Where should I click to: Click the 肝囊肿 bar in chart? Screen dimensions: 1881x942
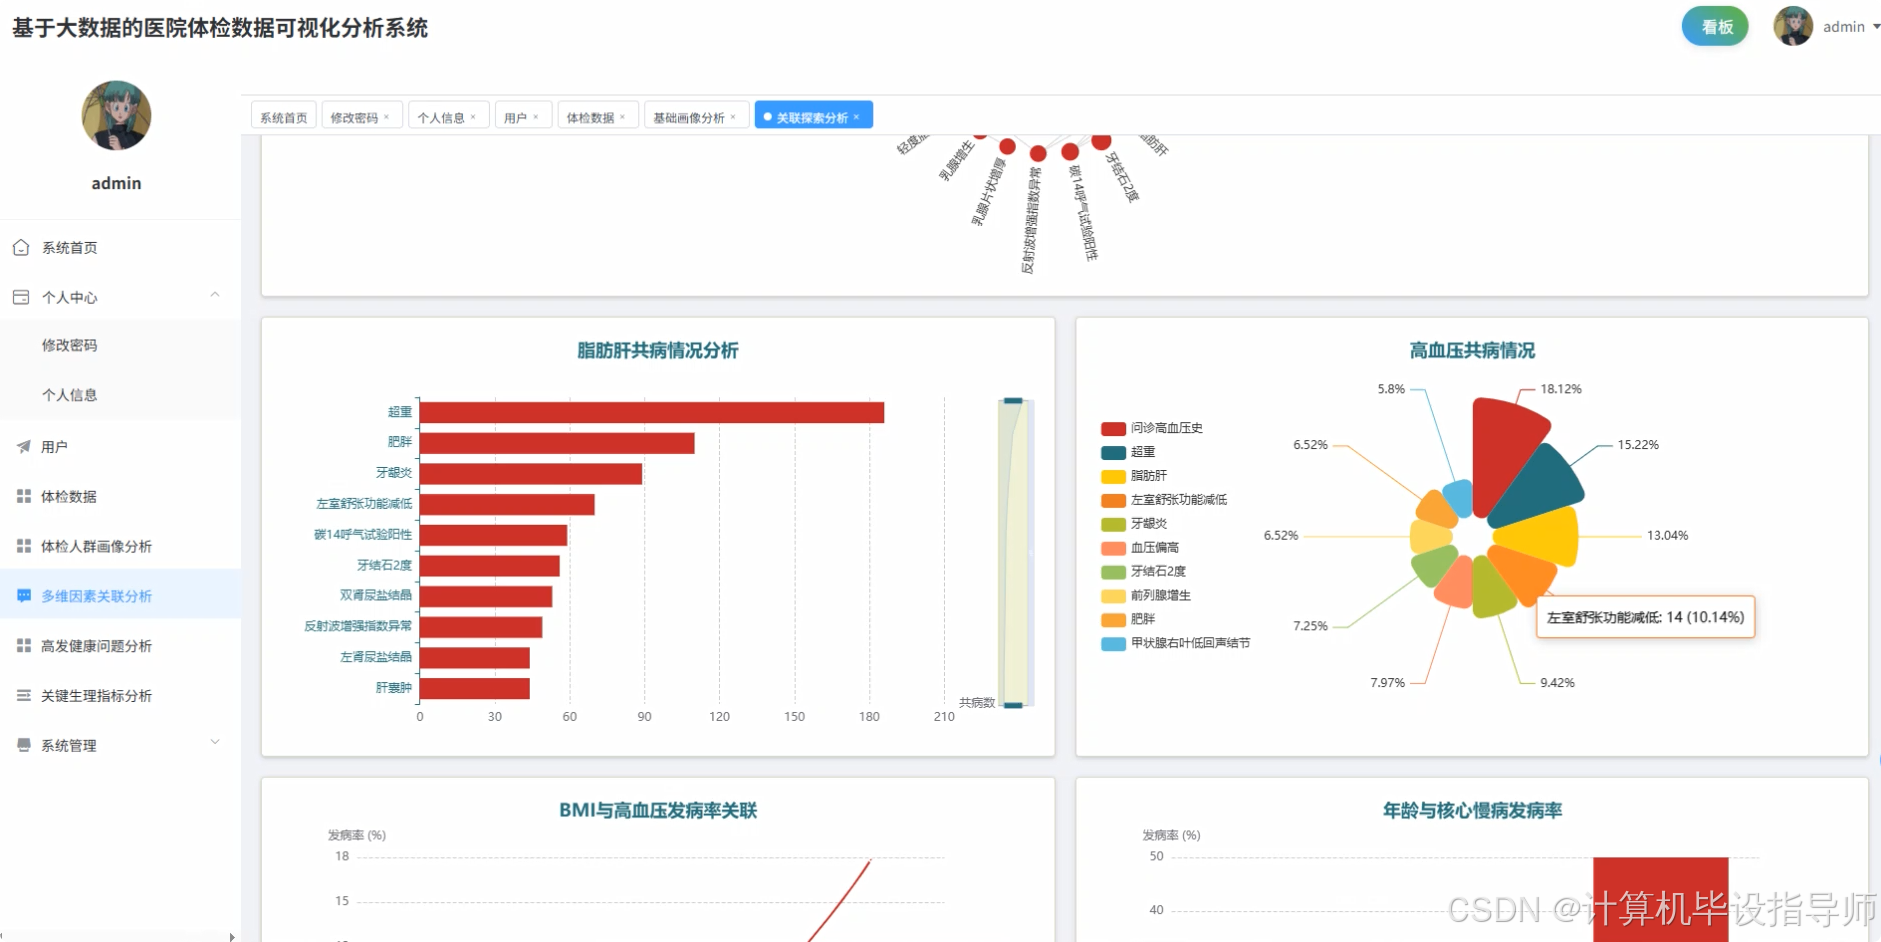475,689
